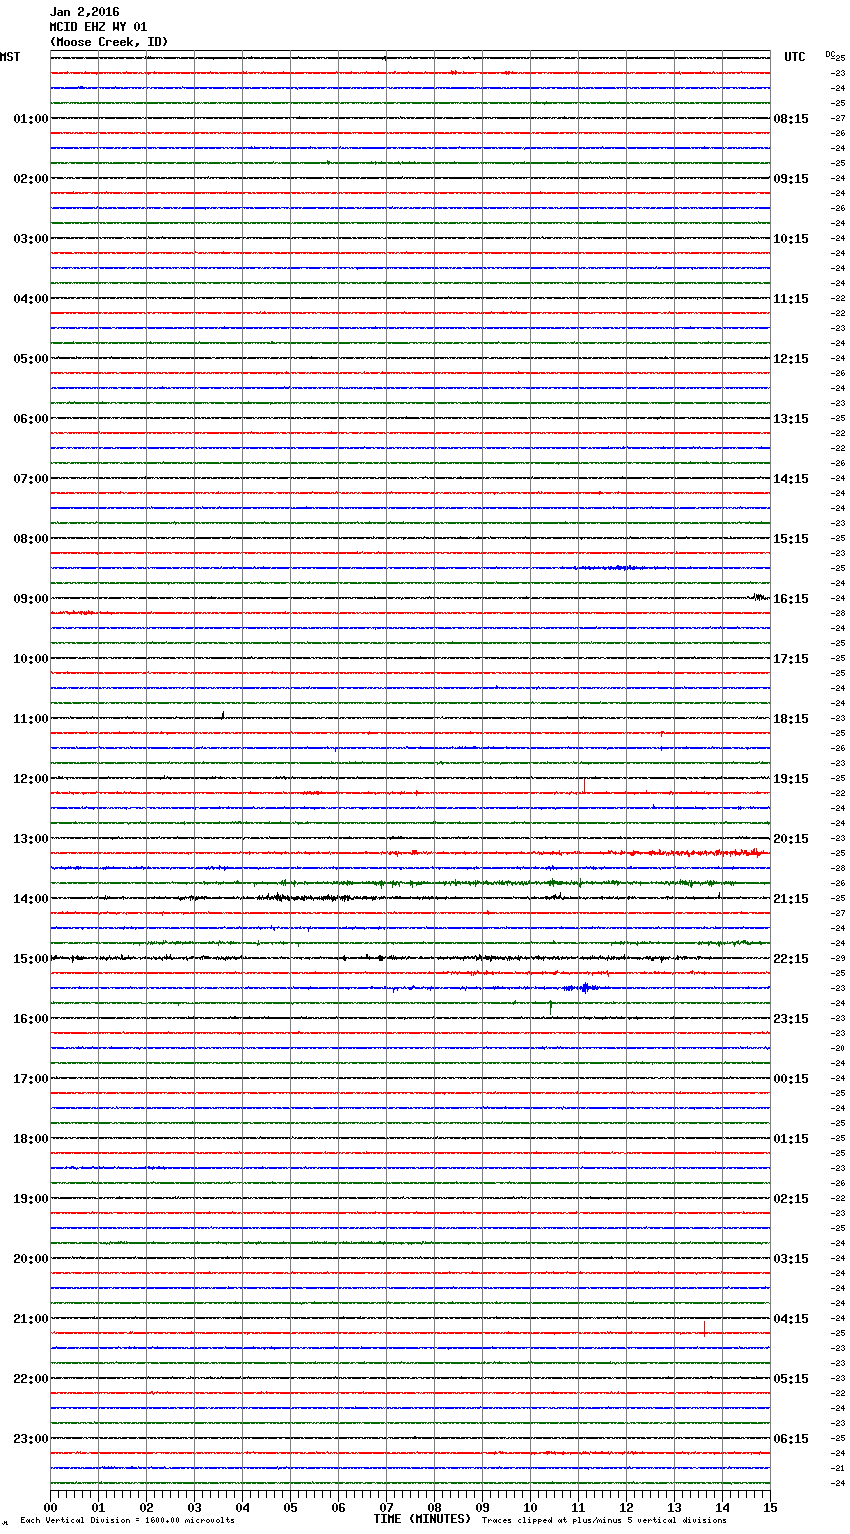Click the 22:15 UTC time label

pyautogui.click(x=791, y=959)
